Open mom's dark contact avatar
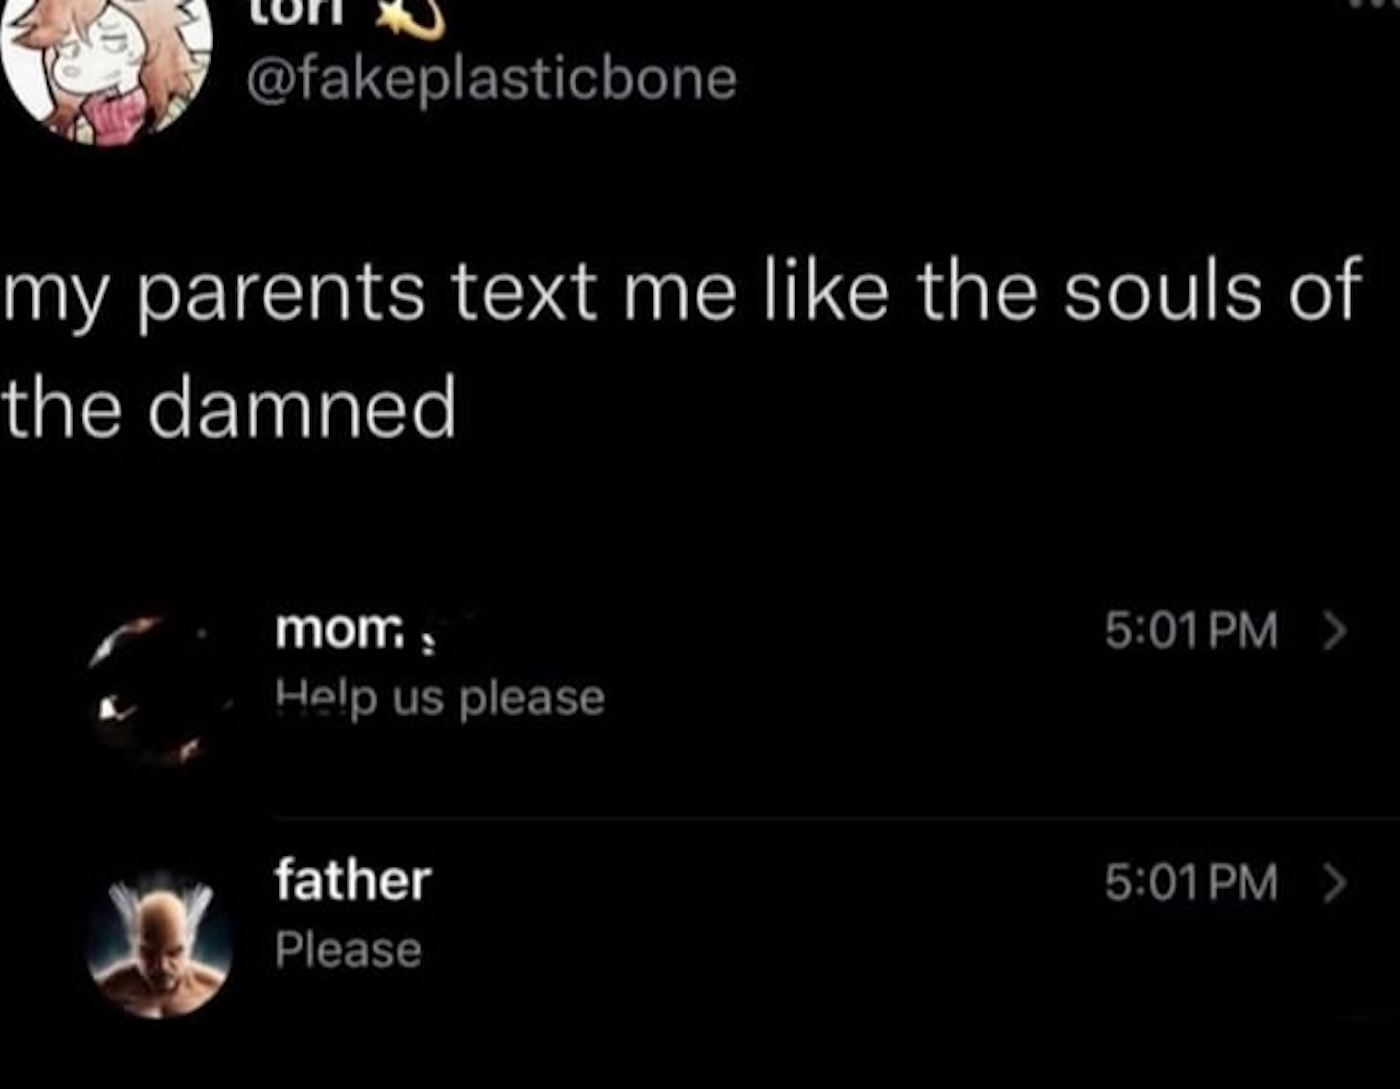This screenshot has width=1400, height=1089. point(160,690)
